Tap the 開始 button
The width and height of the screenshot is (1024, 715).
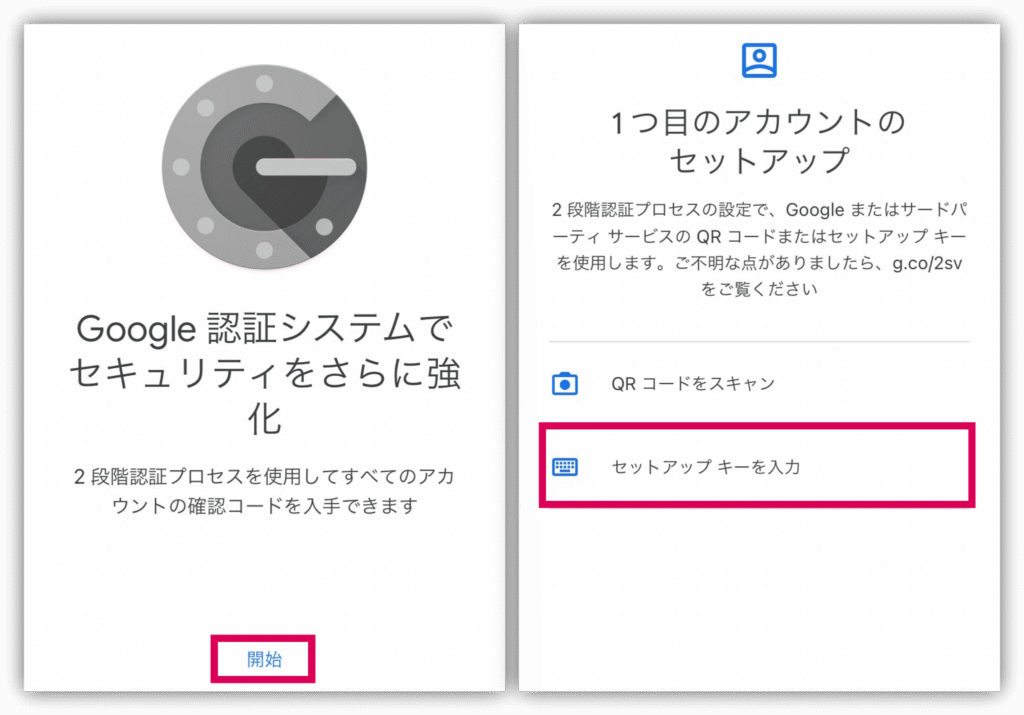click(x=264, y=659)
